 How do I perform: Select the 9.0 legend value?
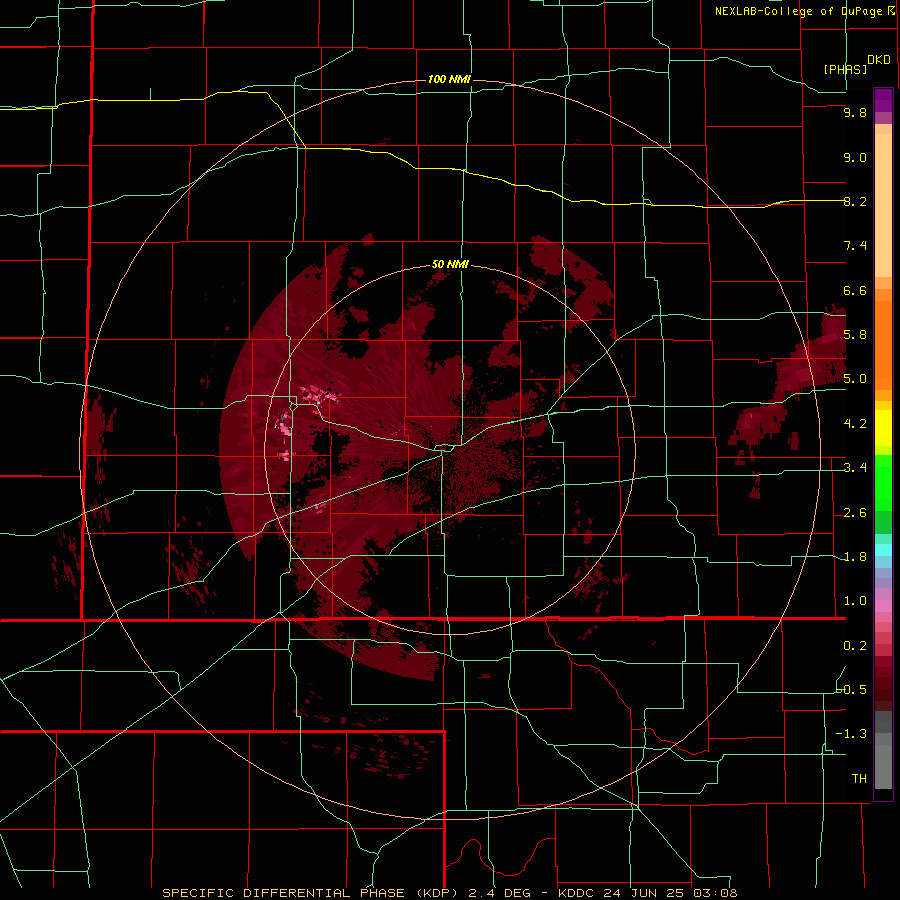855,157
